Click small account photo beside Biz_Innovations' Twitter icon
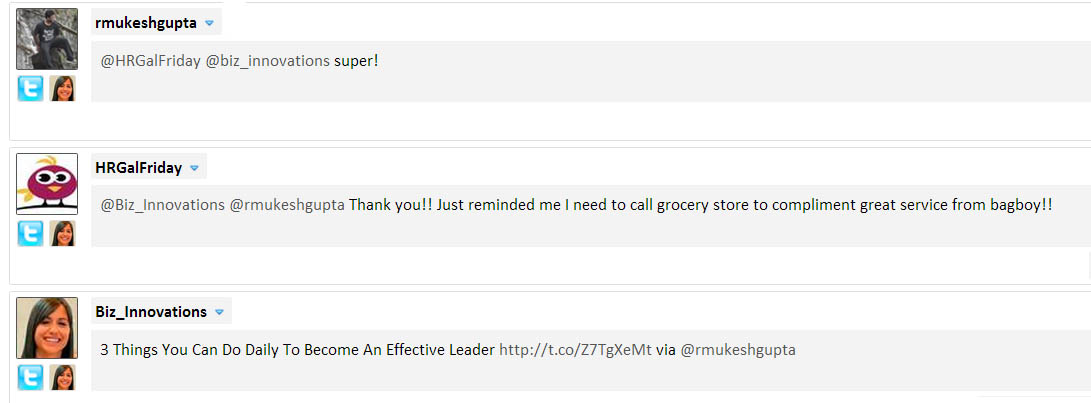Screen dimensions: 1091x403 tap(63, 377)
